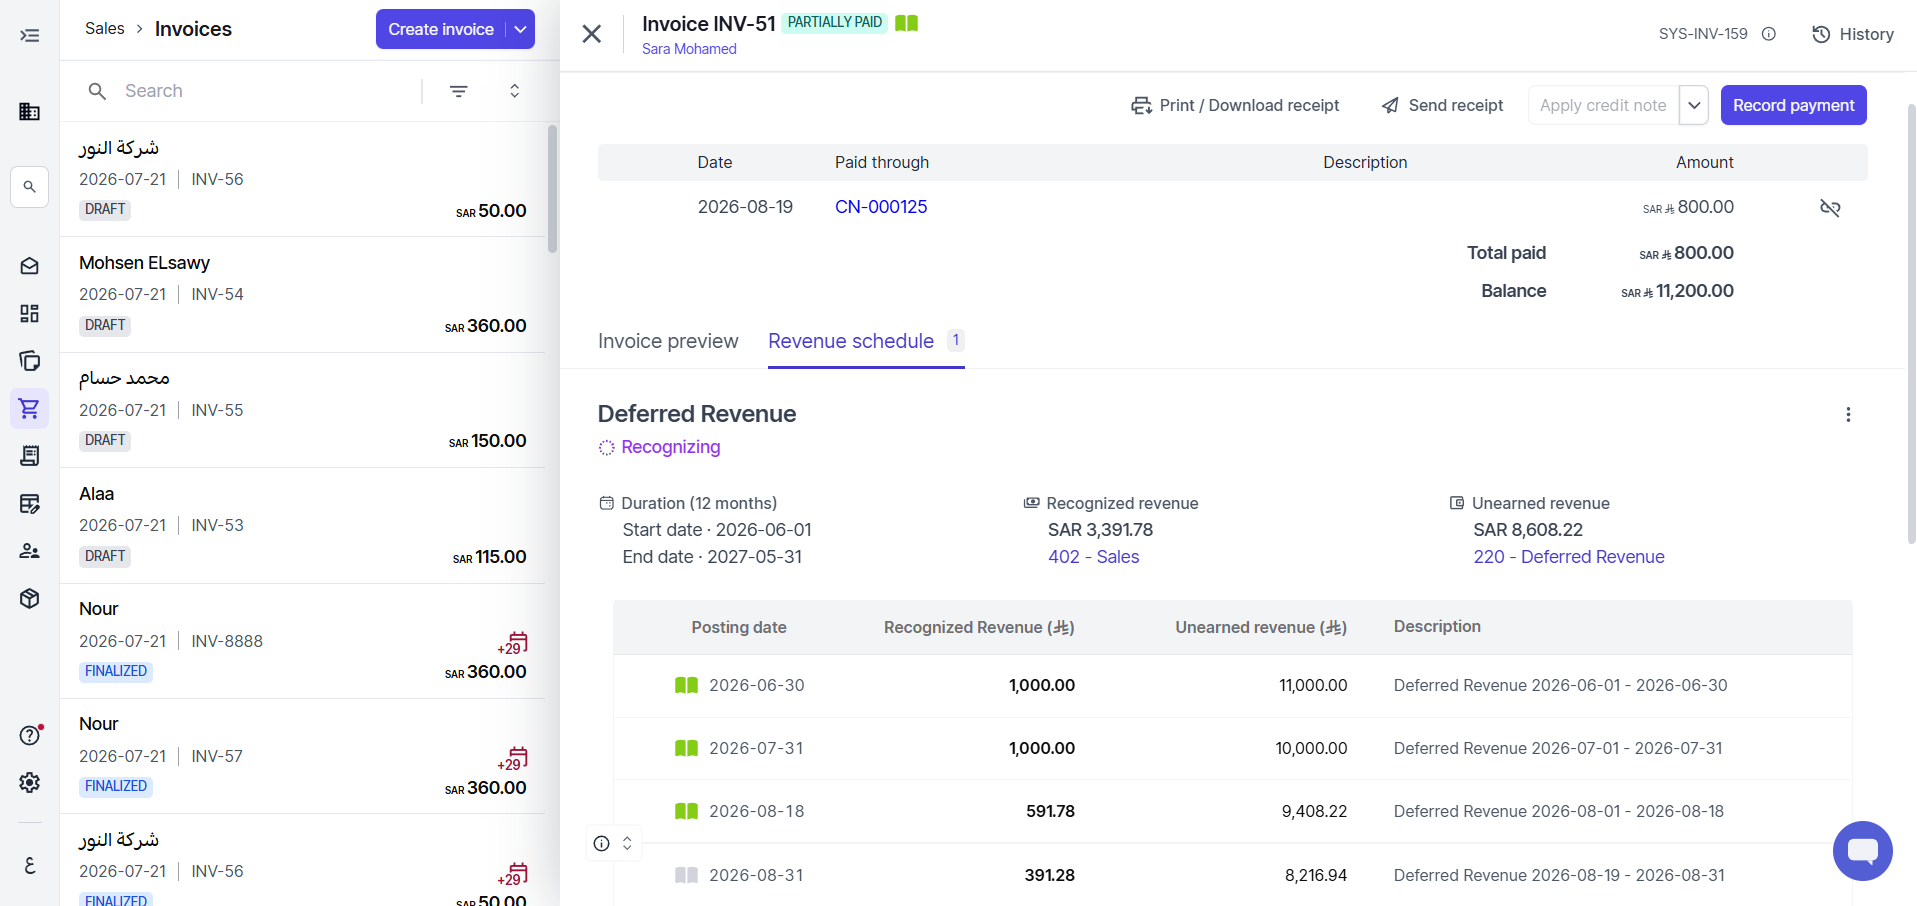Expand the Create invoice dropdown arrow
1917x906 pixels.
(520, 29)
